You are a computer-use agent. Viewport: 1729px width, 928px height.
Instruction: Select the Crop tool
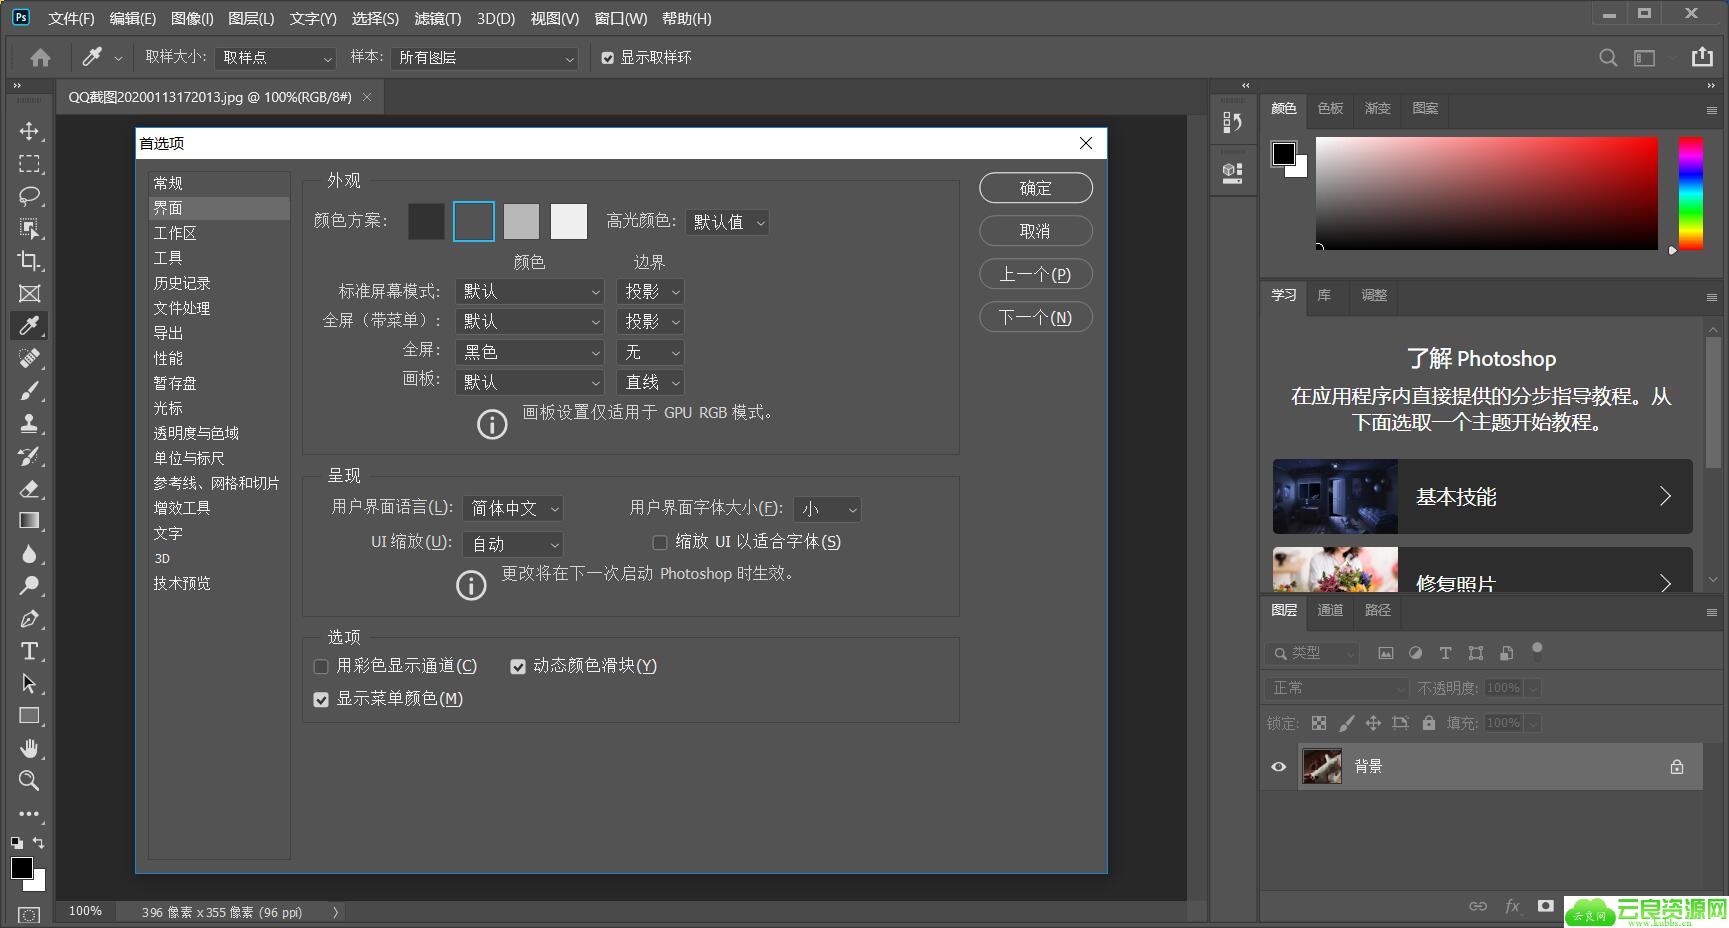pos(29,261)
